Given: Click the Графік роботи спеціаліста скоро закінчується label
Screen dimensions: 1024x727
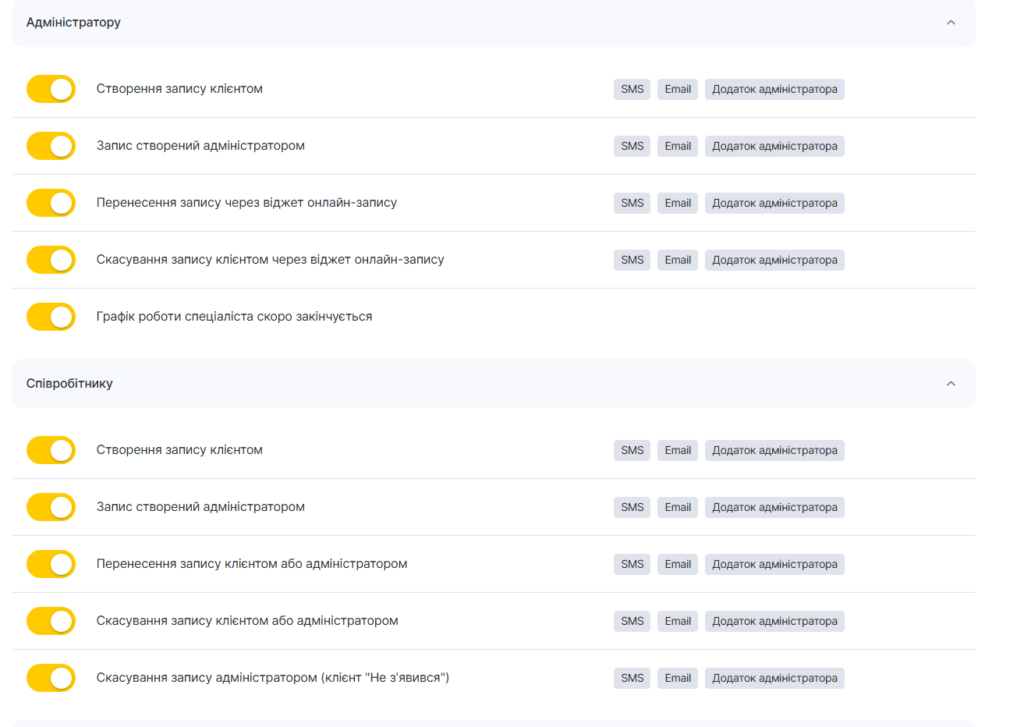Looking at the screenshot, I should [234, 317].
